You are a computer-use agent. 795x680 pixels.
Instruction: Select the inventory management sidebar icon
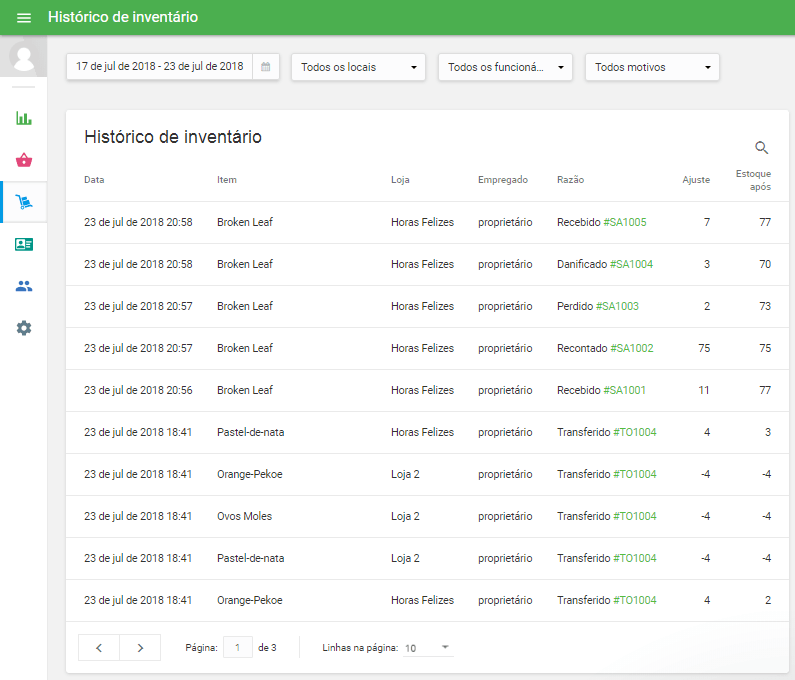[x=24, y=202]
